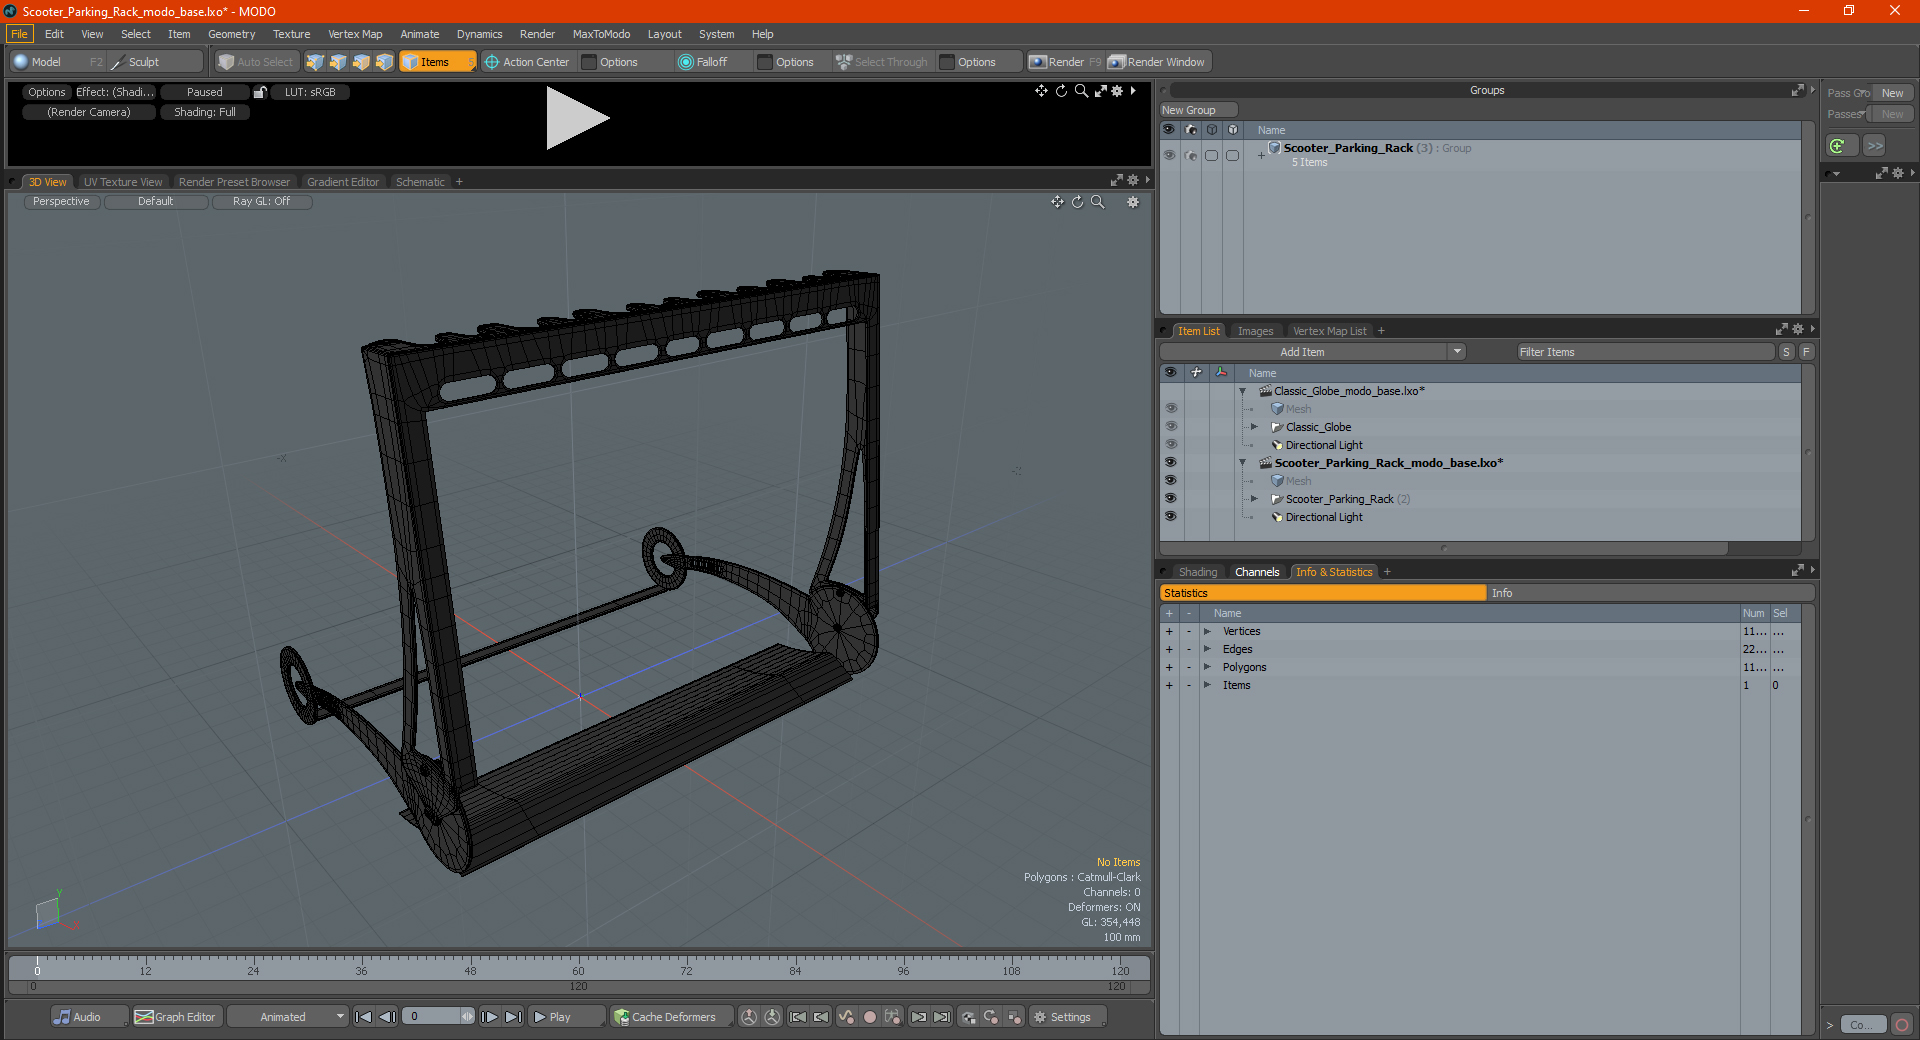The width and height of the screenshot is (1920, 1040).
Task: Select Materials selection mode icon
Action: 384,62
